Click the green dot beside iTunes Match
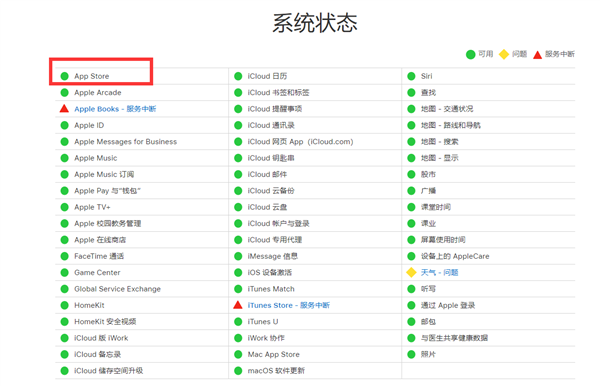 pos(238,289)
